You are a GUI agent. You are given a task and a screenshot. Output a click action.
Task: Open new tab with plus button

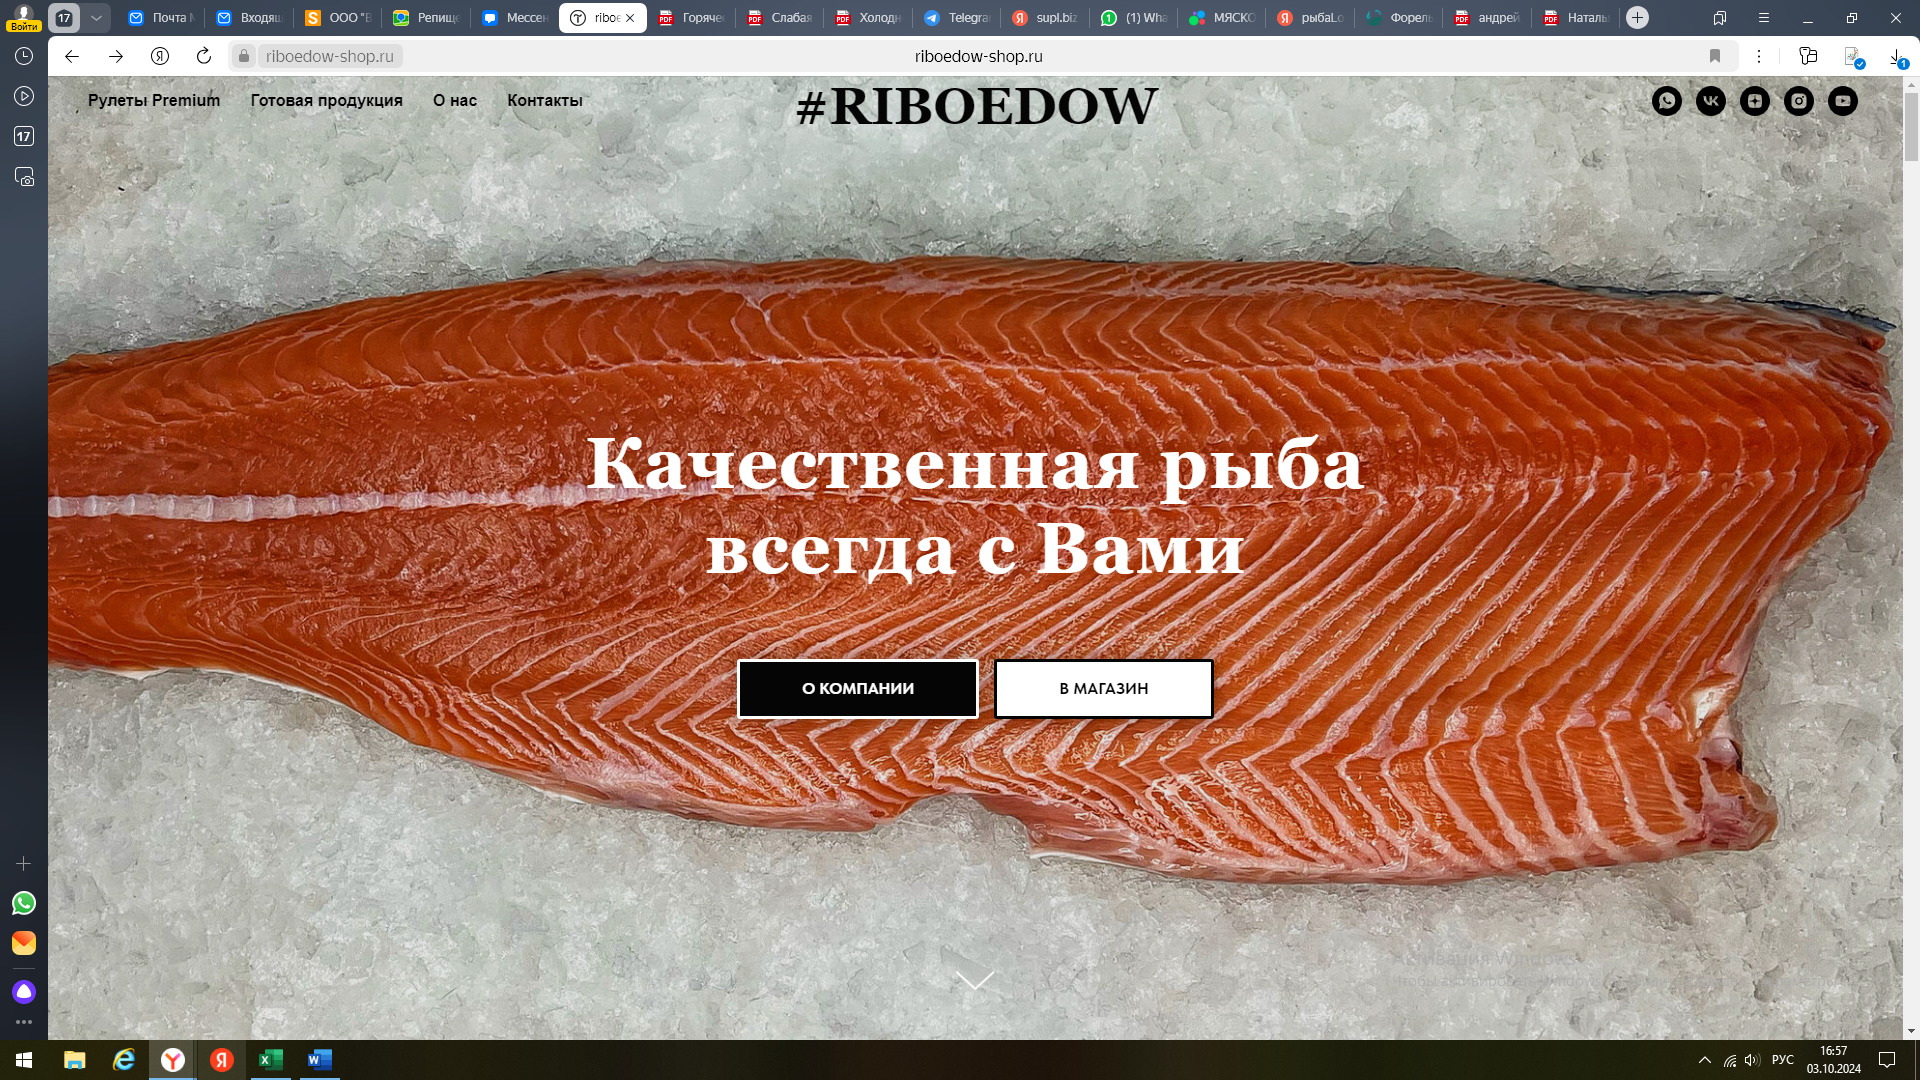pyautogui.click(x=1637, y=18)
